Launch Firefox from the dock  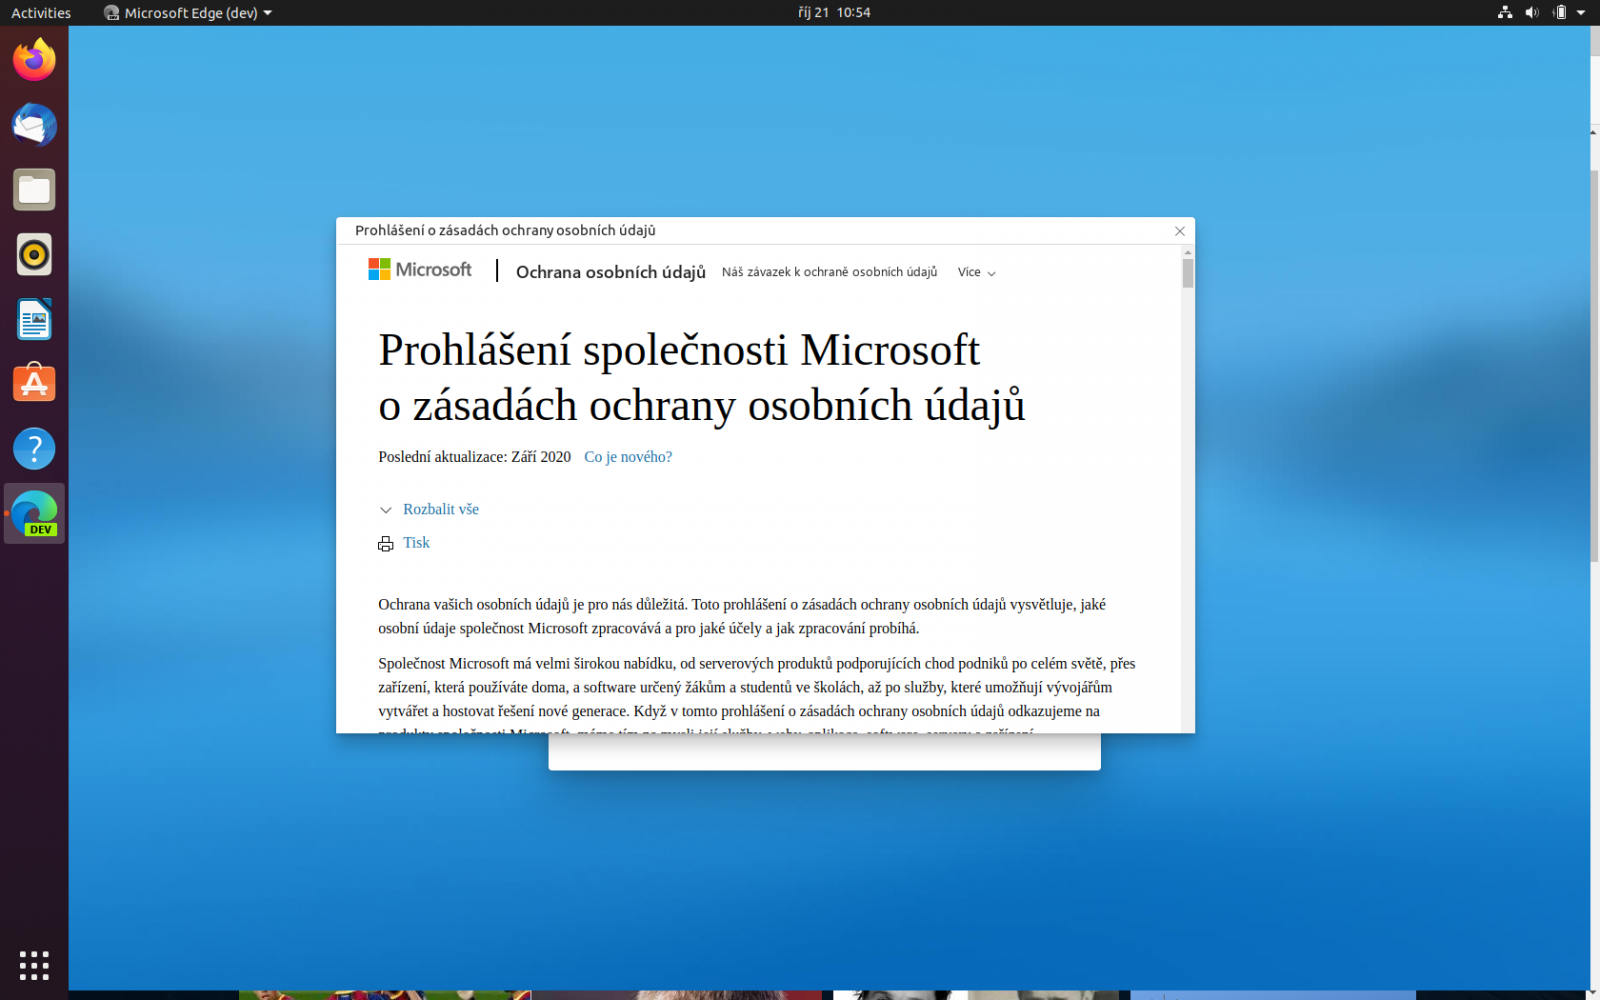[34, 60]
